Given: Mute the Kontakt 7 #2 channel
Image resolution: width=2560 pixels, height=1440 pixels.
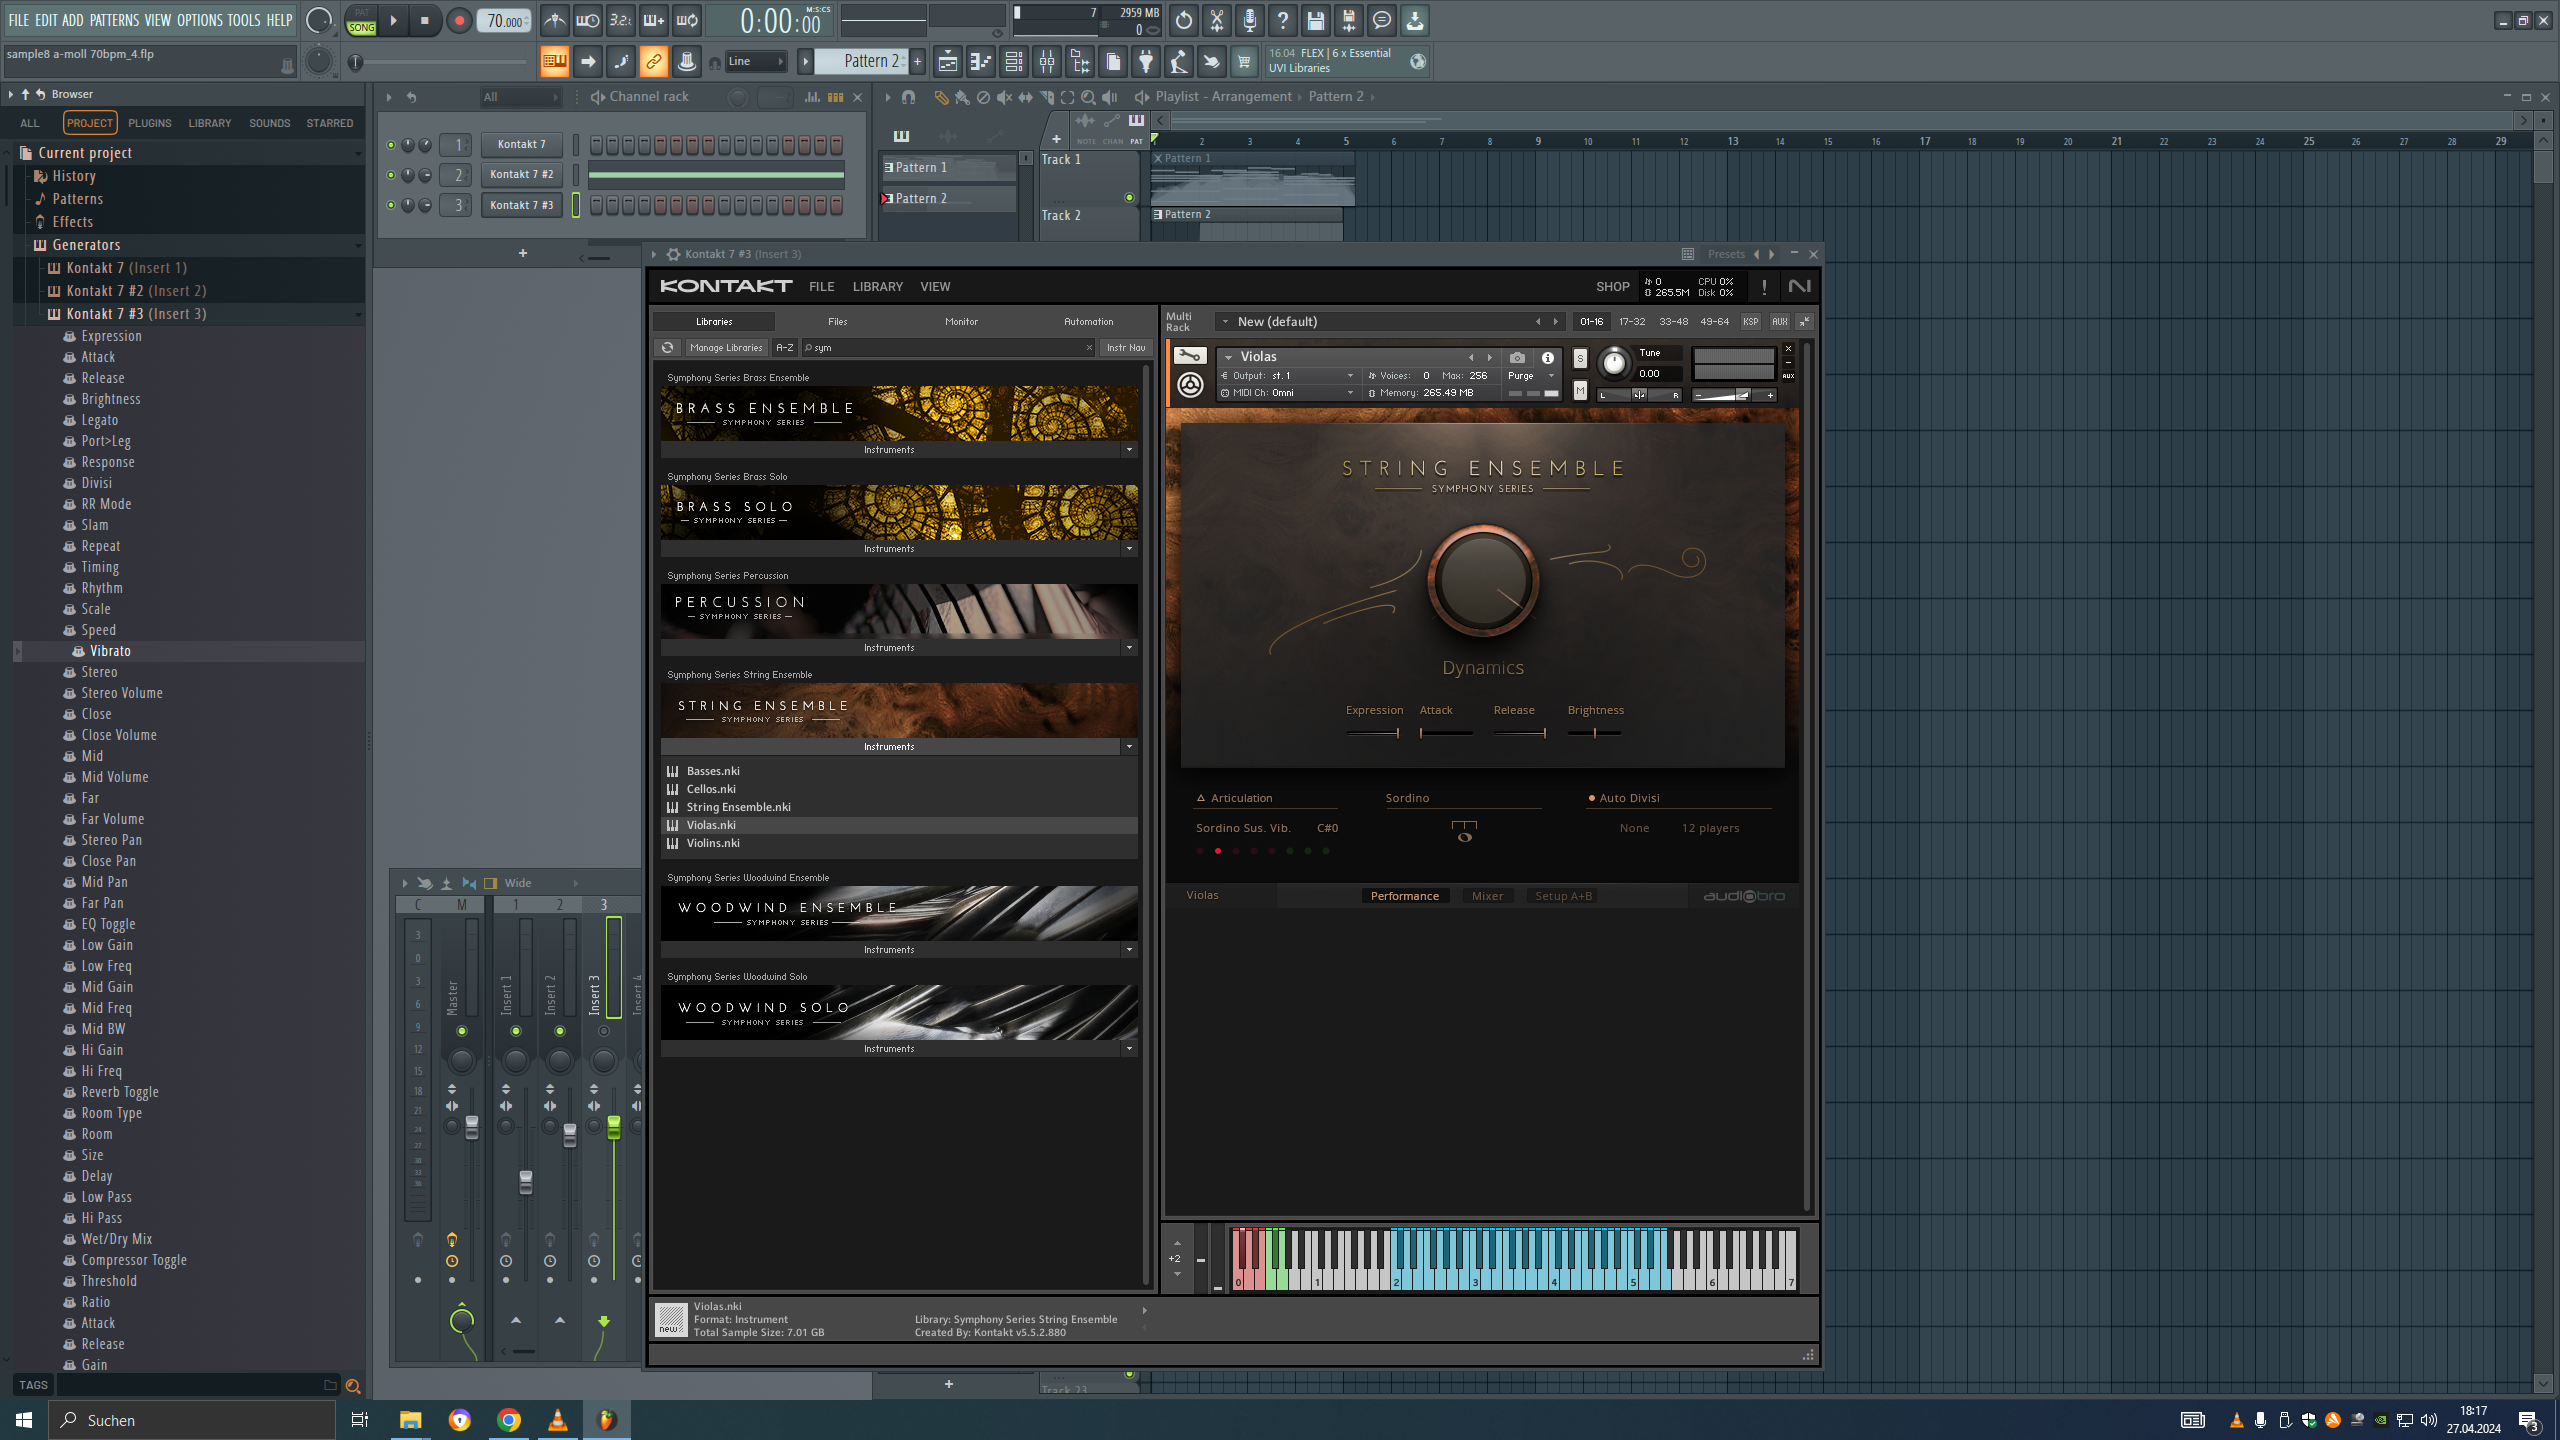Looking at the screenshot, I should coord(391,175).
